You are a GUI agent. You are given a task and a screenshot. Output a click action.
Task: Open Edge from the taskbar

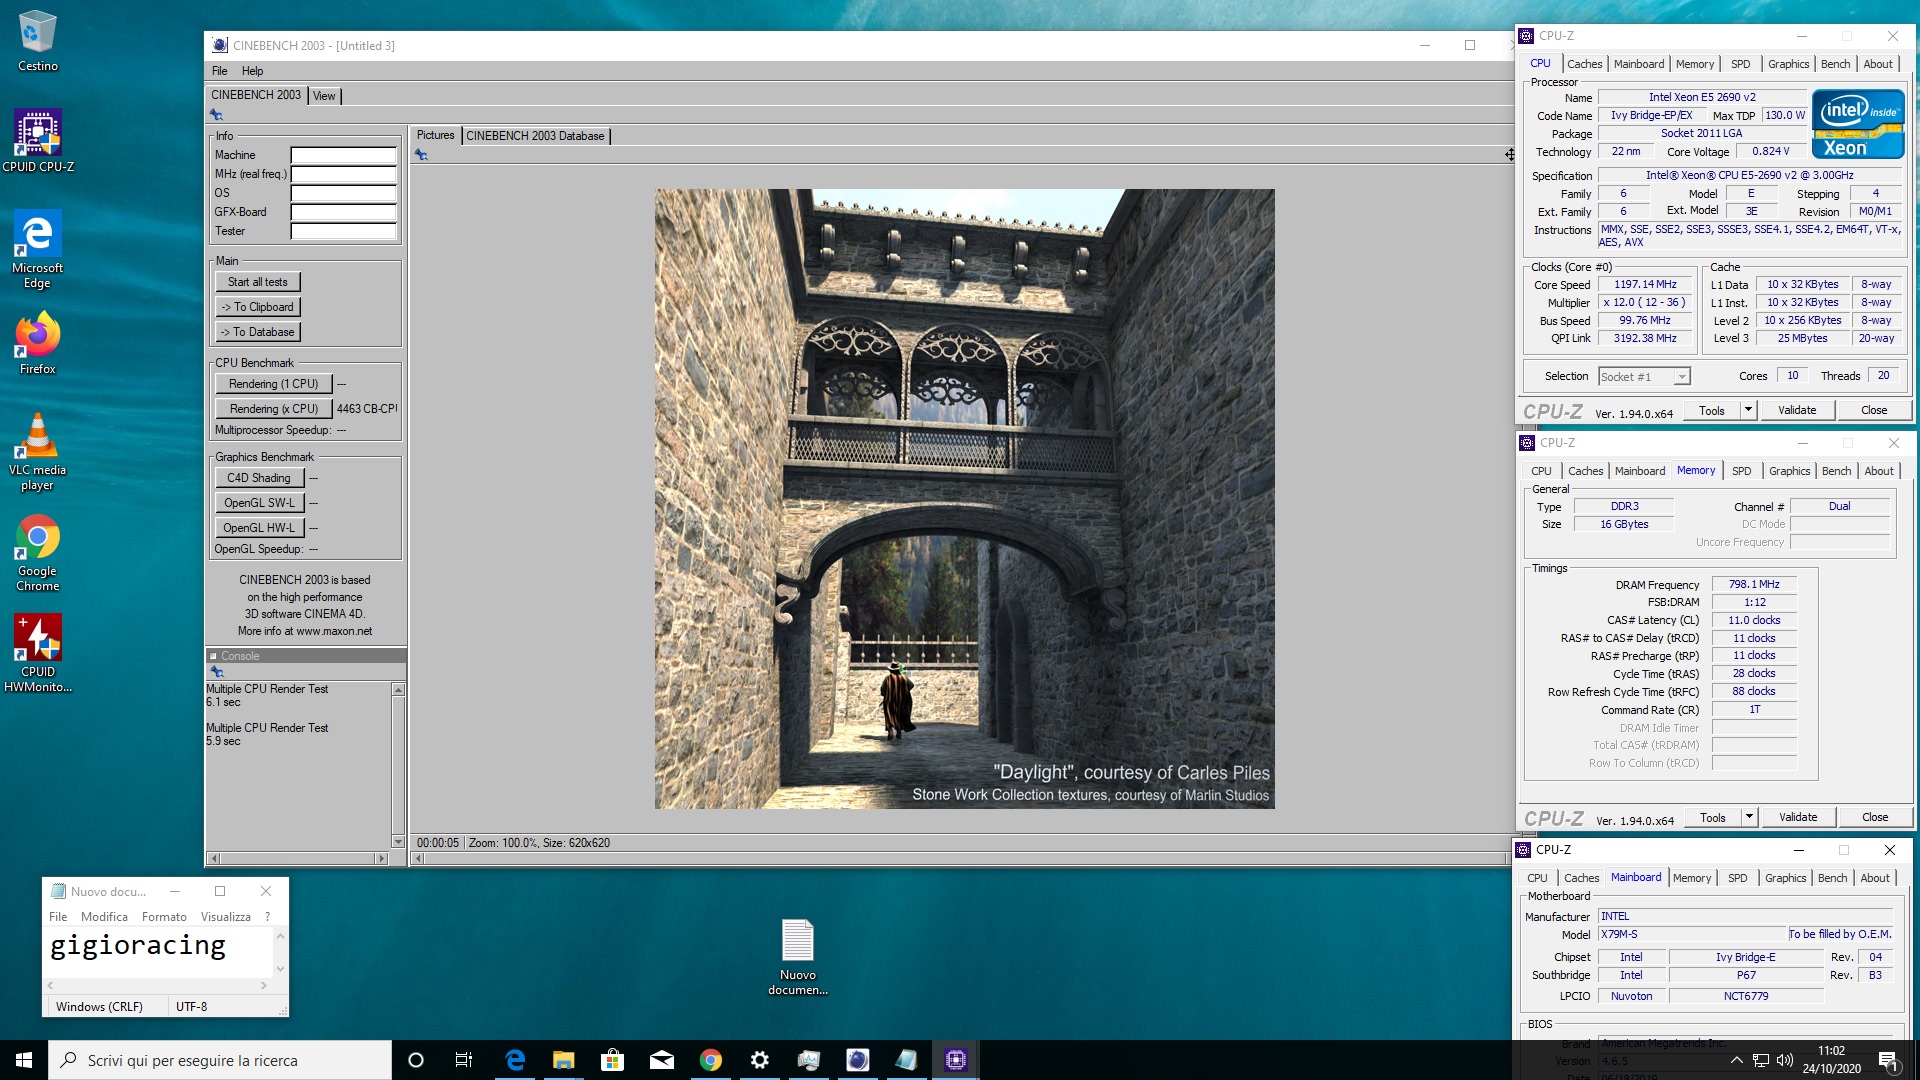tap(515, 1060)
